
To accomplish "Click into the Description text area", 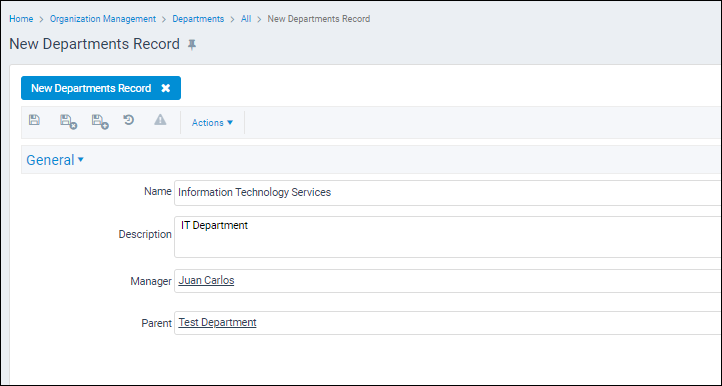I will [x=448, y=237].
